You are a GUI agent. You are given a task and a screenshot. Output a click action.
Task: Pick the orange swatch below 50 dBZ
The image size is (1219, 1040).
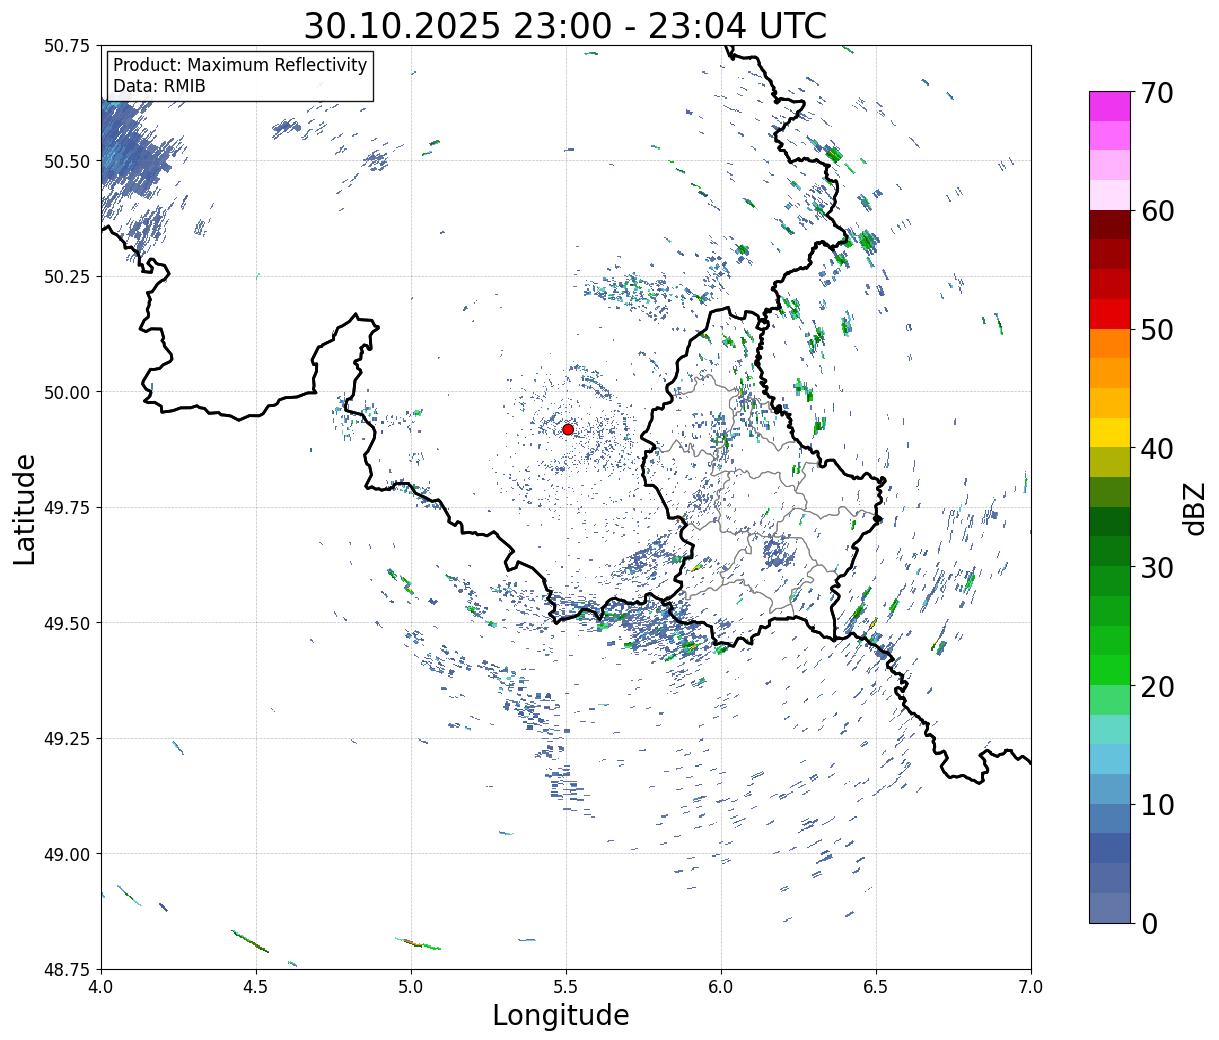click(x=1110, y=343)
